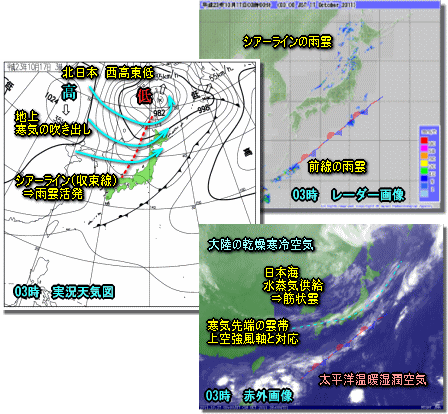The image size is (448, 414).
Task: Click the 寒気先端の雲帯 label
Action: tap(248, 325)
